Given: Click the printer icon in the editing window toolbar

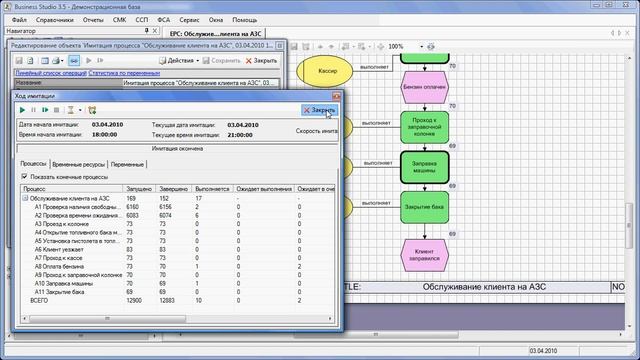Looking at the screenshot, I should click(x=56, y=61).
